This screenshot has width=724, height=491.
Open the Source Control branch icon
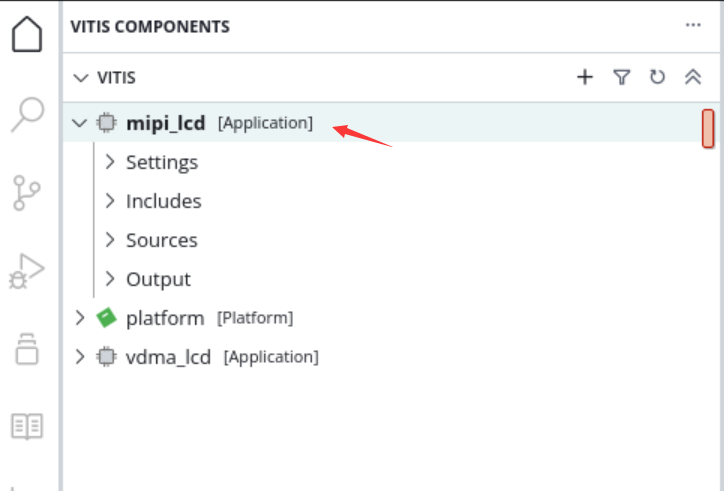pyautogui.click(x=27, y=193)
